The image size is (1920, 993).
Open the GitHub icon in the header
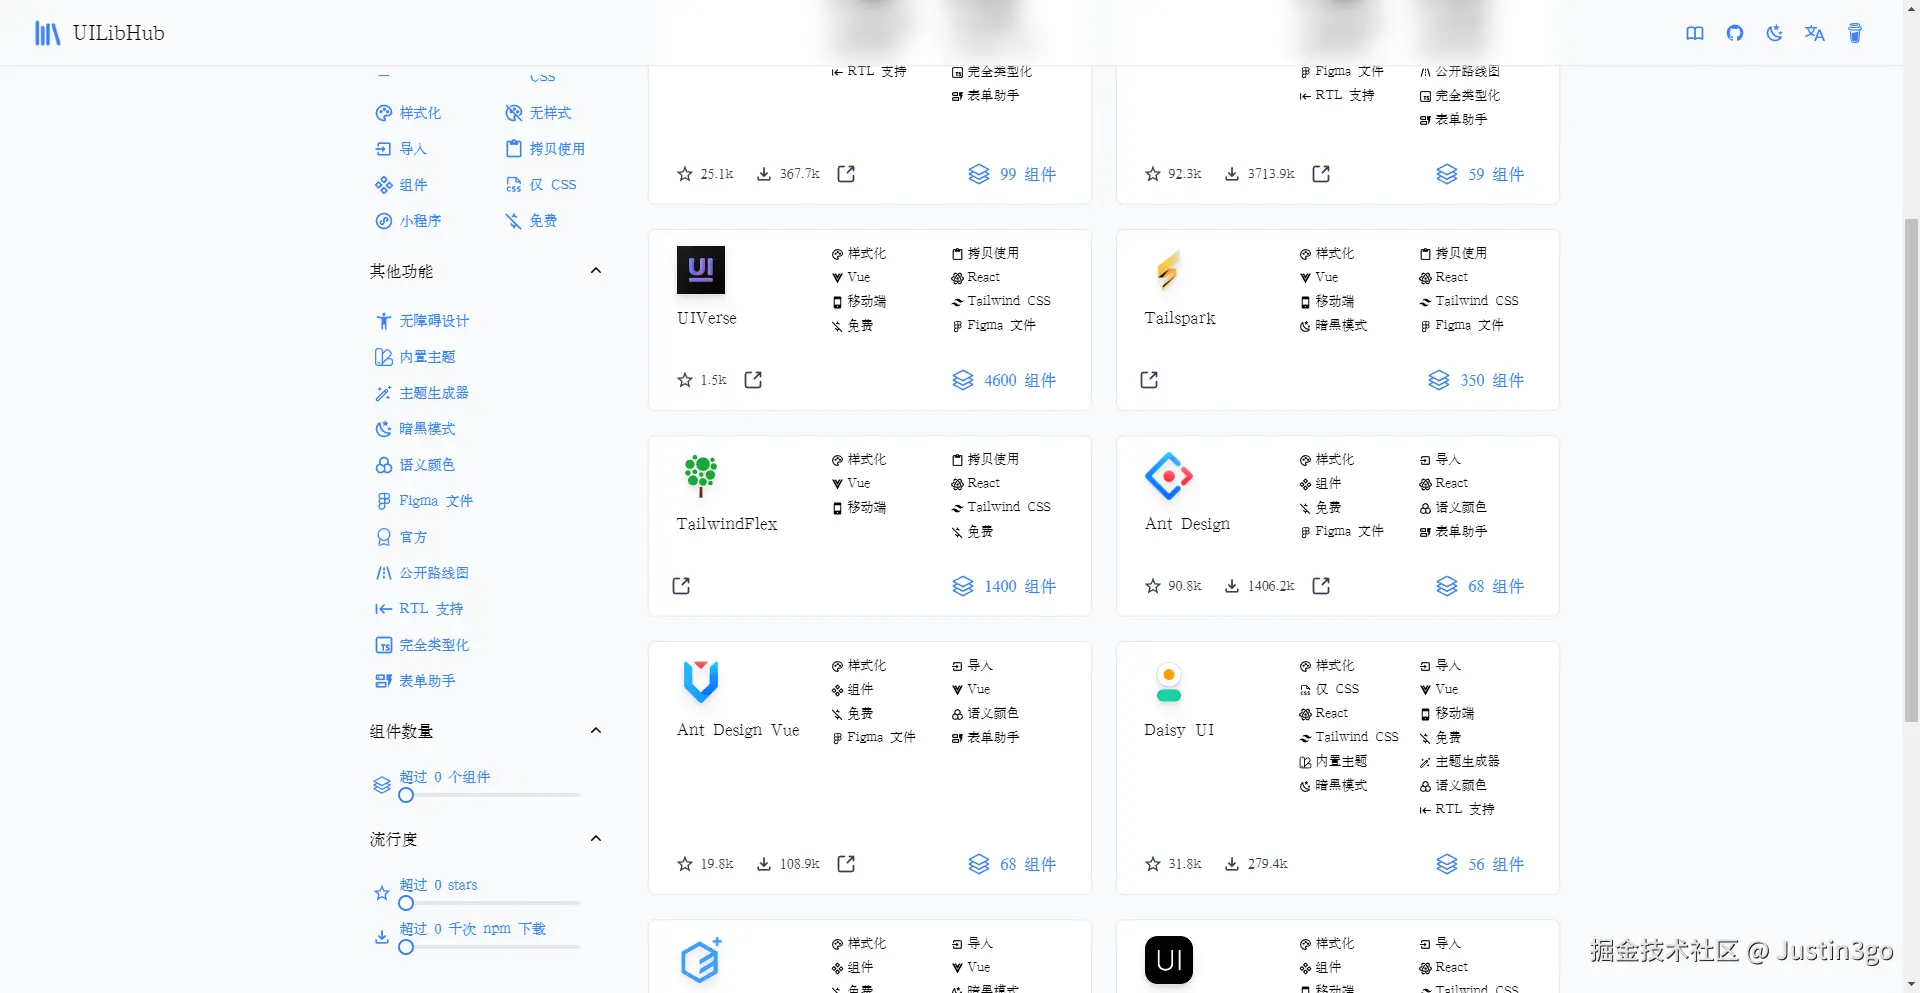click(x=1735, y=33)
